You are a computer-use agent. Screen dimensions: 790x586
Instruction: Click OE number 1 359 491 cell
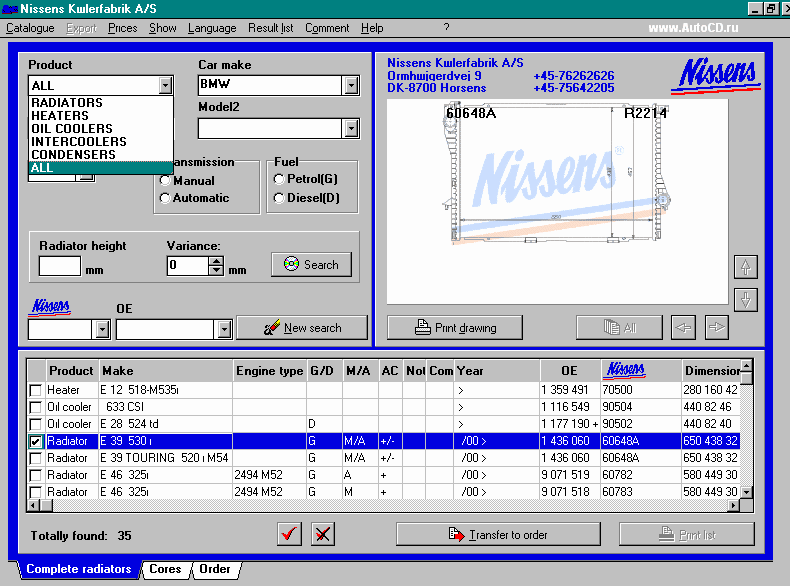(x=570, y=390)
